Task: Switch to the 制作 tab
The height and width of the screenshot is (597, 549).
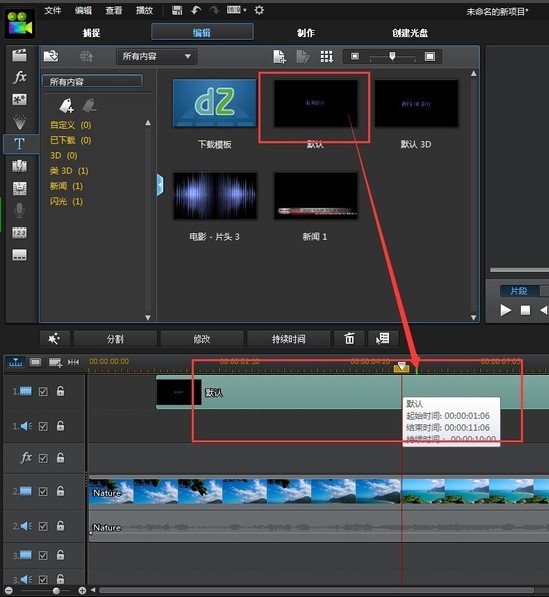Action: [306, 33]
